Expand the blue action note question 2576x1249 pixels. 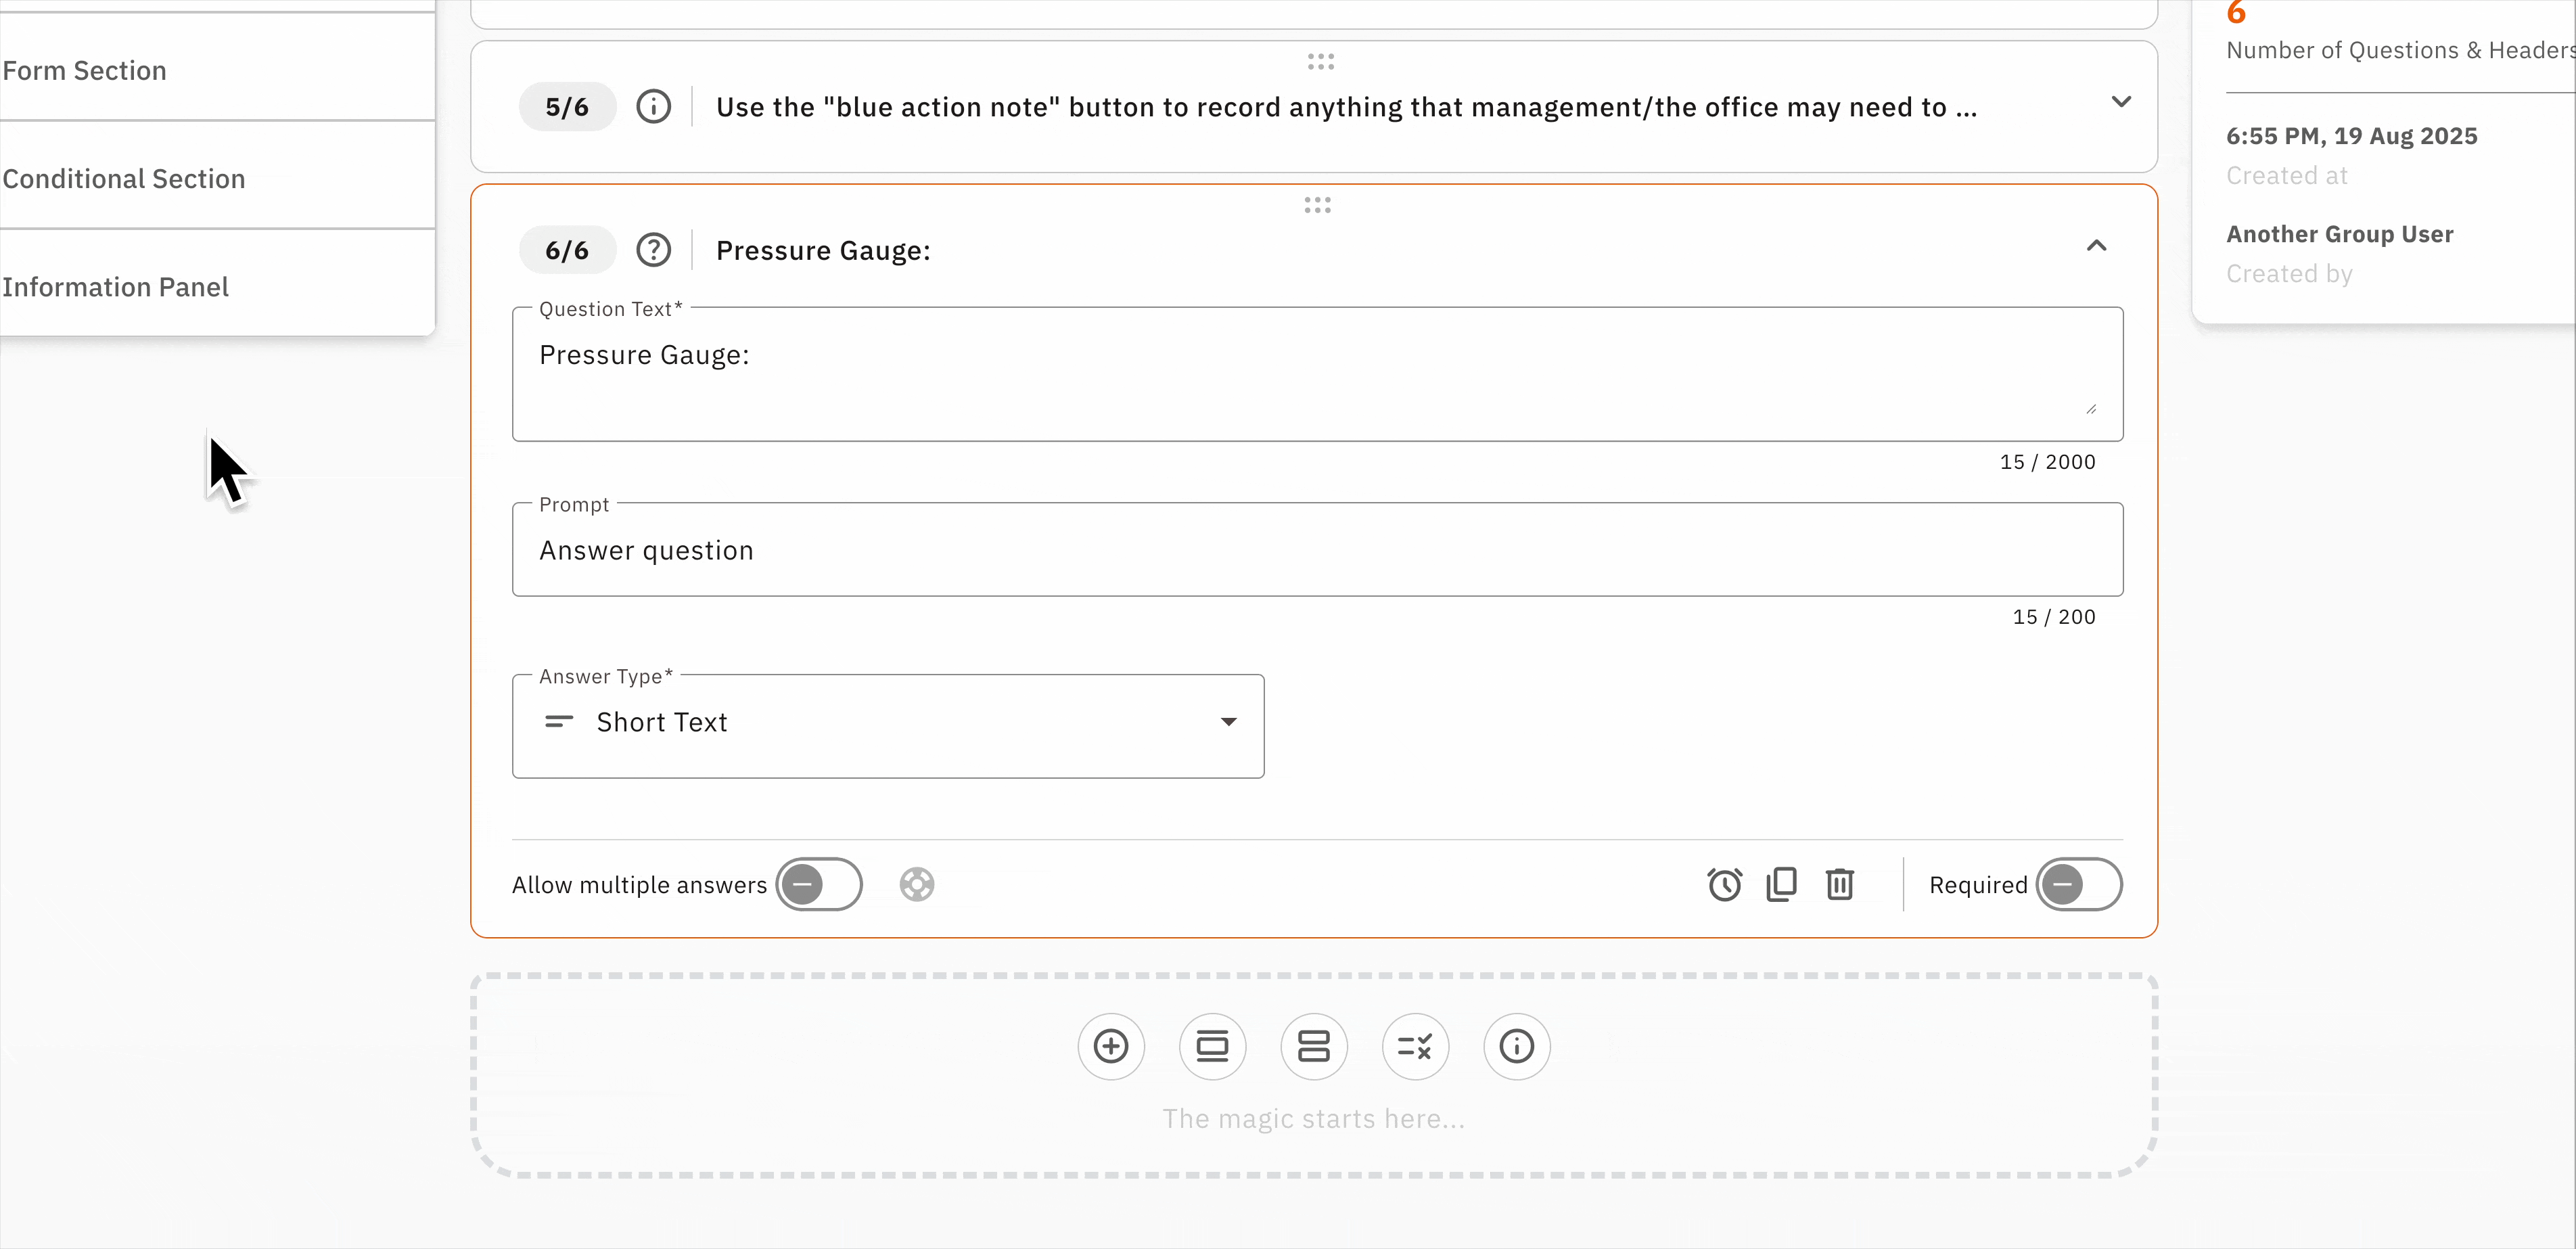2120,102
